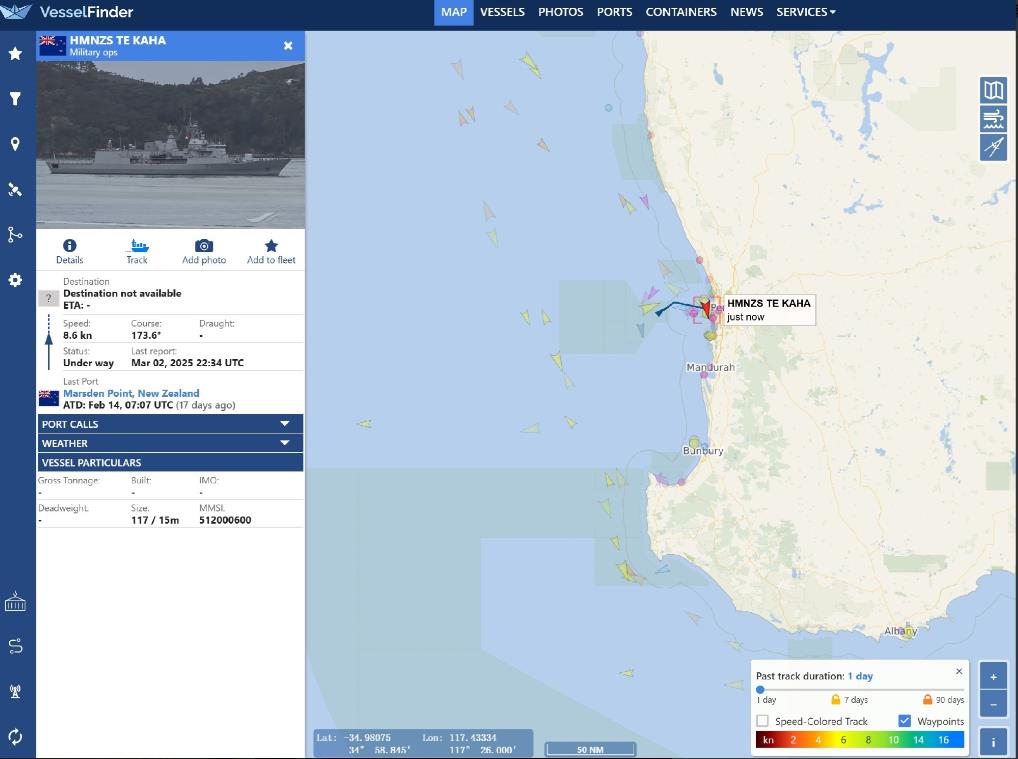Click the ATD Feb 14, 07:07 UTC text
The width and height of the screenshot is (1018, 759).
click(x=118, y=405)
